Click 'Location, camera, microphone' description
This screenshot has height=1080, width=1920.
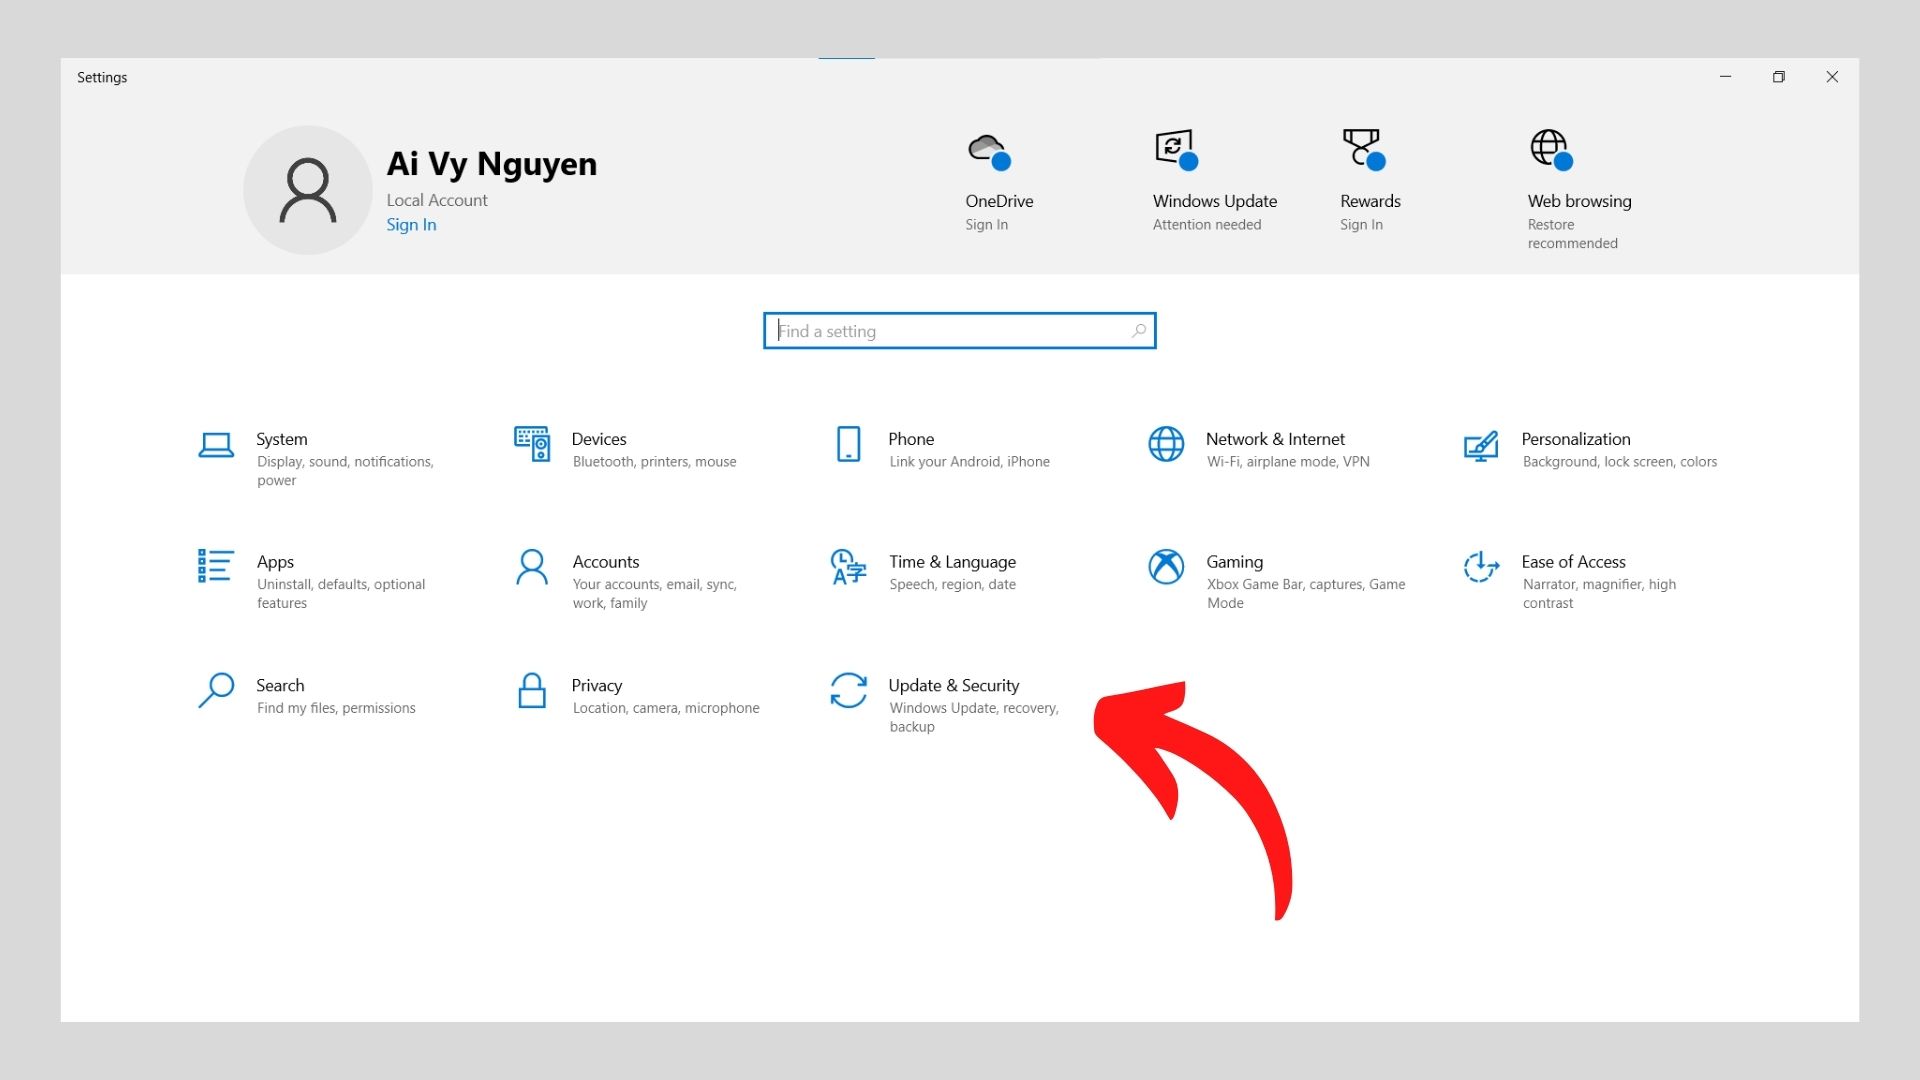point(666,708)
